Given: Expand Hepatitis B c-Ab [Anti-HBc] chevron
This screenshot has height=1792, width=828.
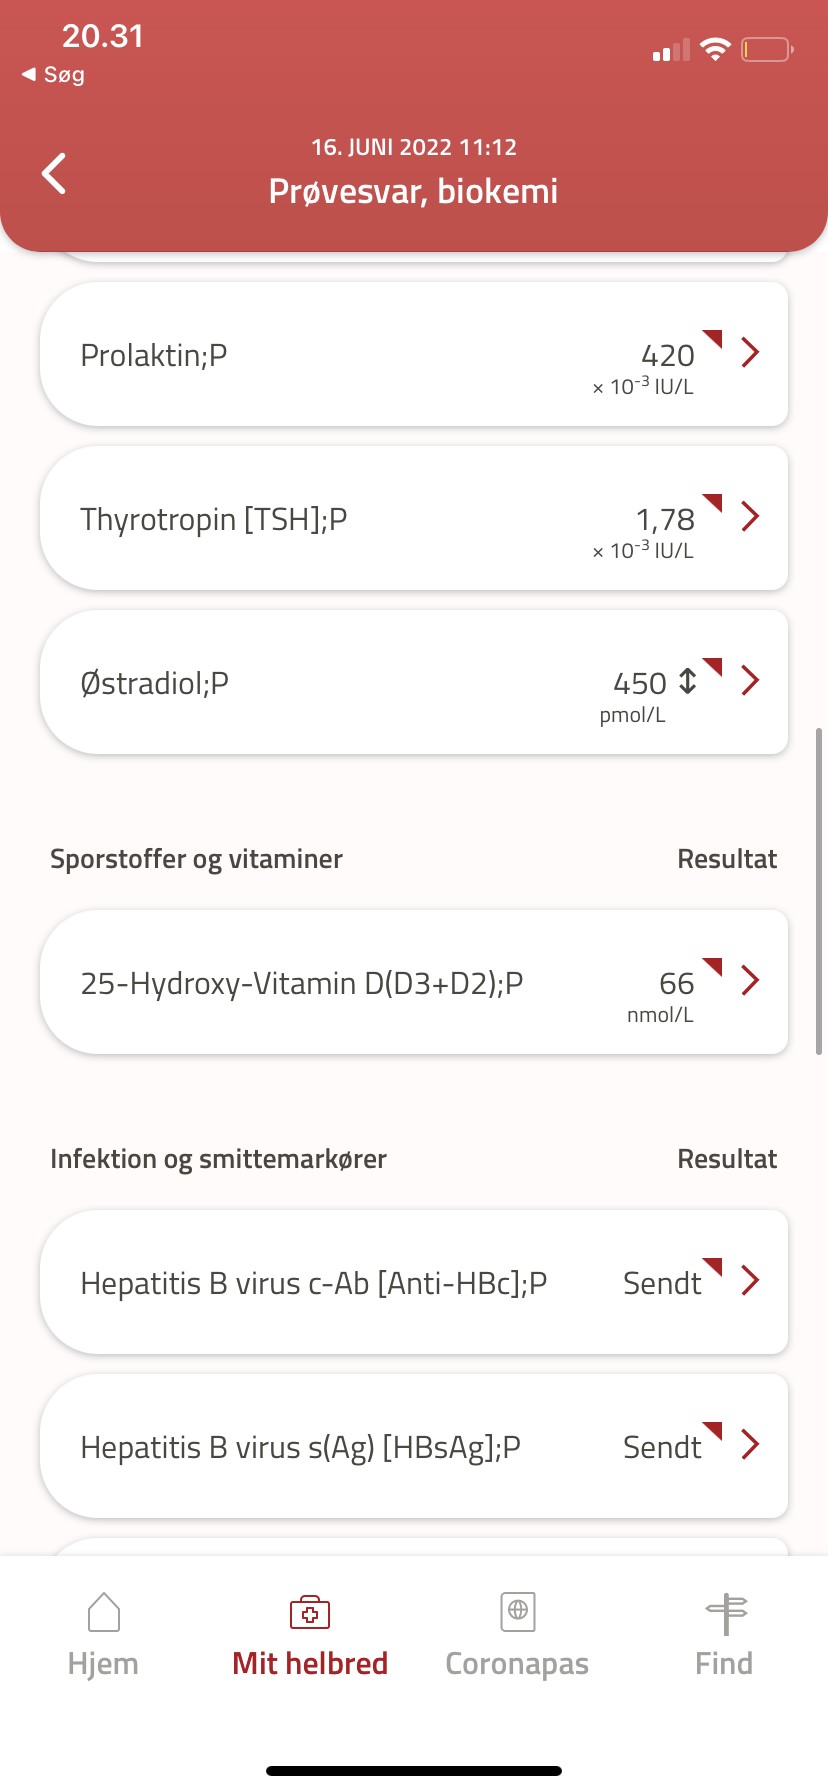Looking at the screenshot, I should pyautogui.click(x=750, y=1280).
